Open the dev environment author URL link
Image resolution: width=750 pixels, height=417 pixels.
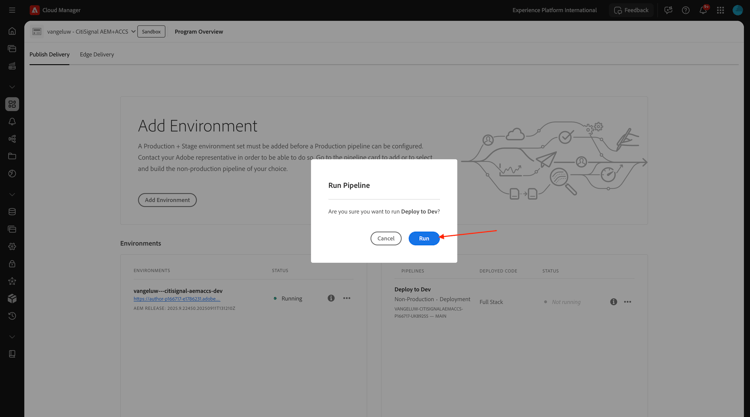(177, 299)
